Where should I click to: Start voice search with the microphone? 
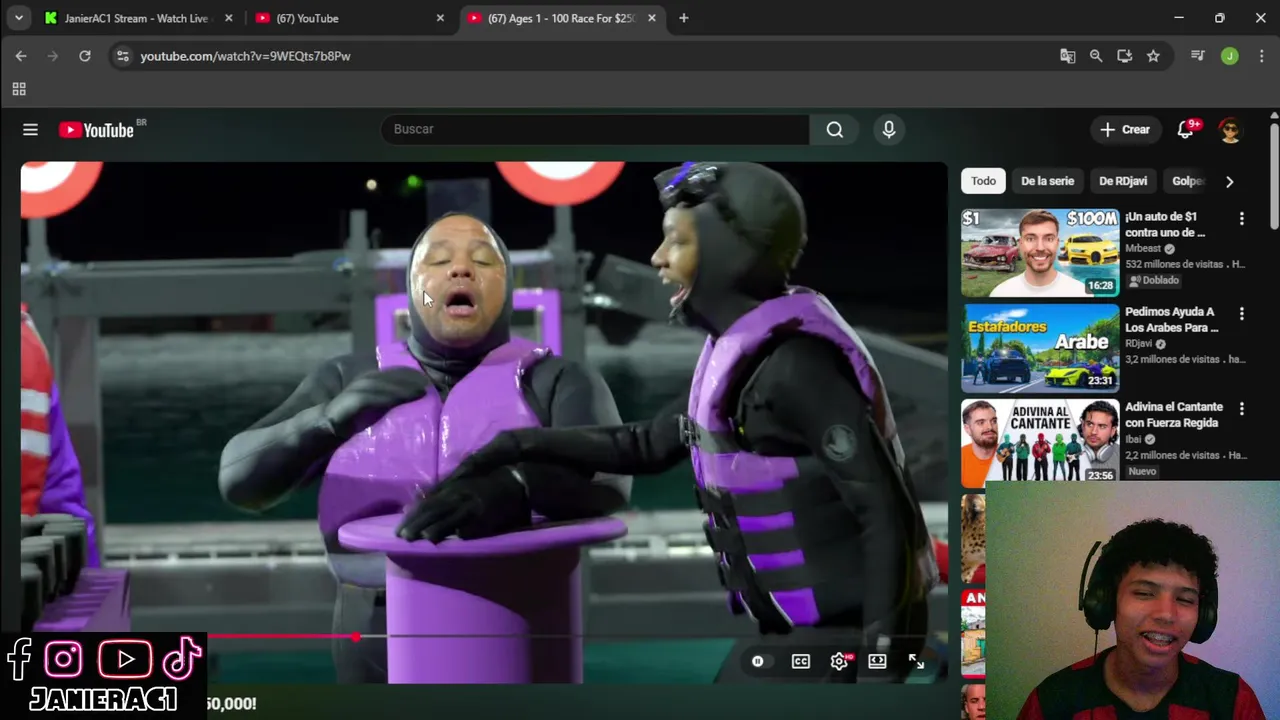coord(888,129)
